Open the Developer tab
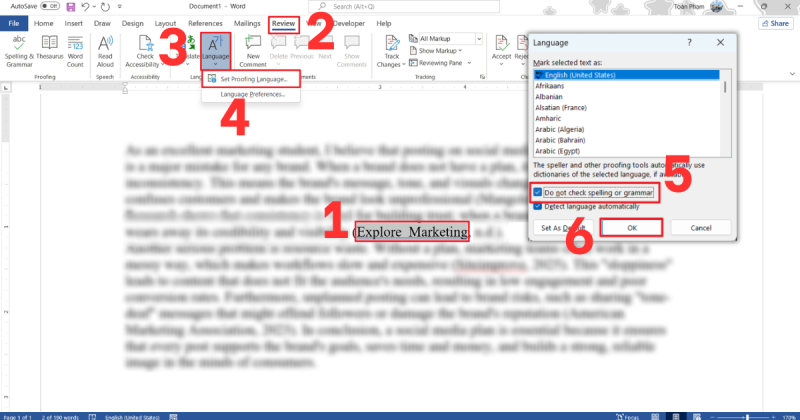Screen dimensions: 800x420 click(x=349, y=23)
